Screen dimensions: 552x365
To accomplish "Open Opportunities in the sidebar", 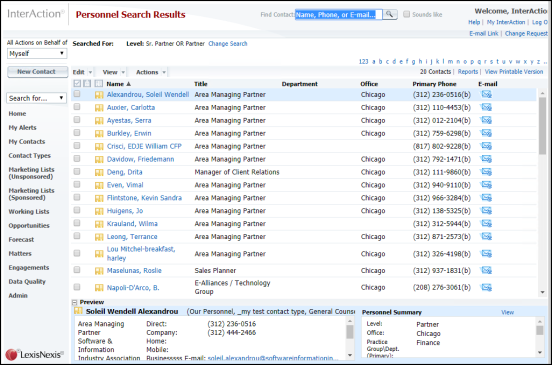I will coord(29,226).
